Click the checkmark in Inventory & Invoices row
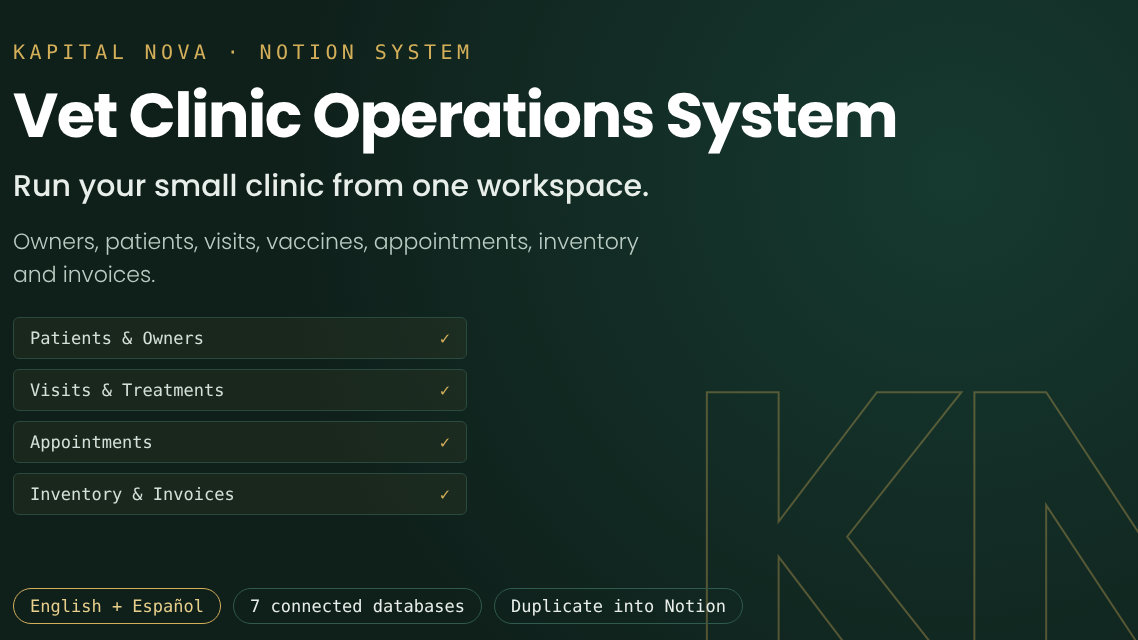The height and width of the screenshot is (640, 1138). tap(444, 495)
